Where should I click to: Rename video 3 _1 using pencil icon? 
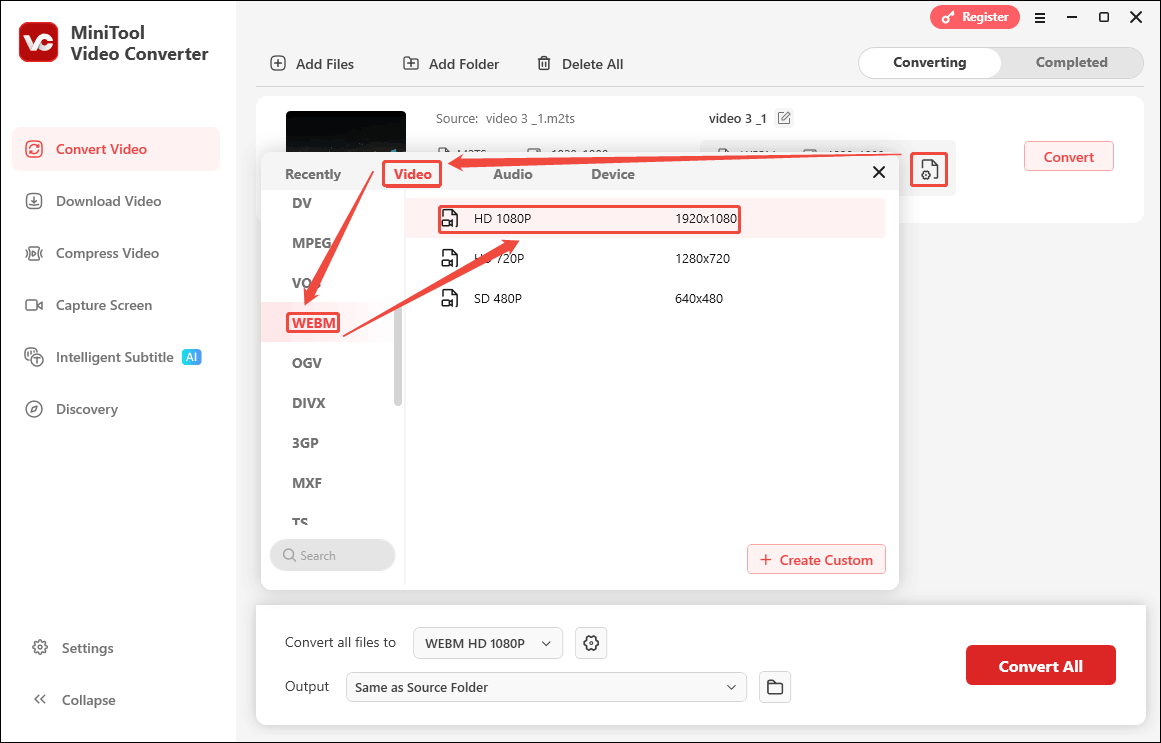784,117
